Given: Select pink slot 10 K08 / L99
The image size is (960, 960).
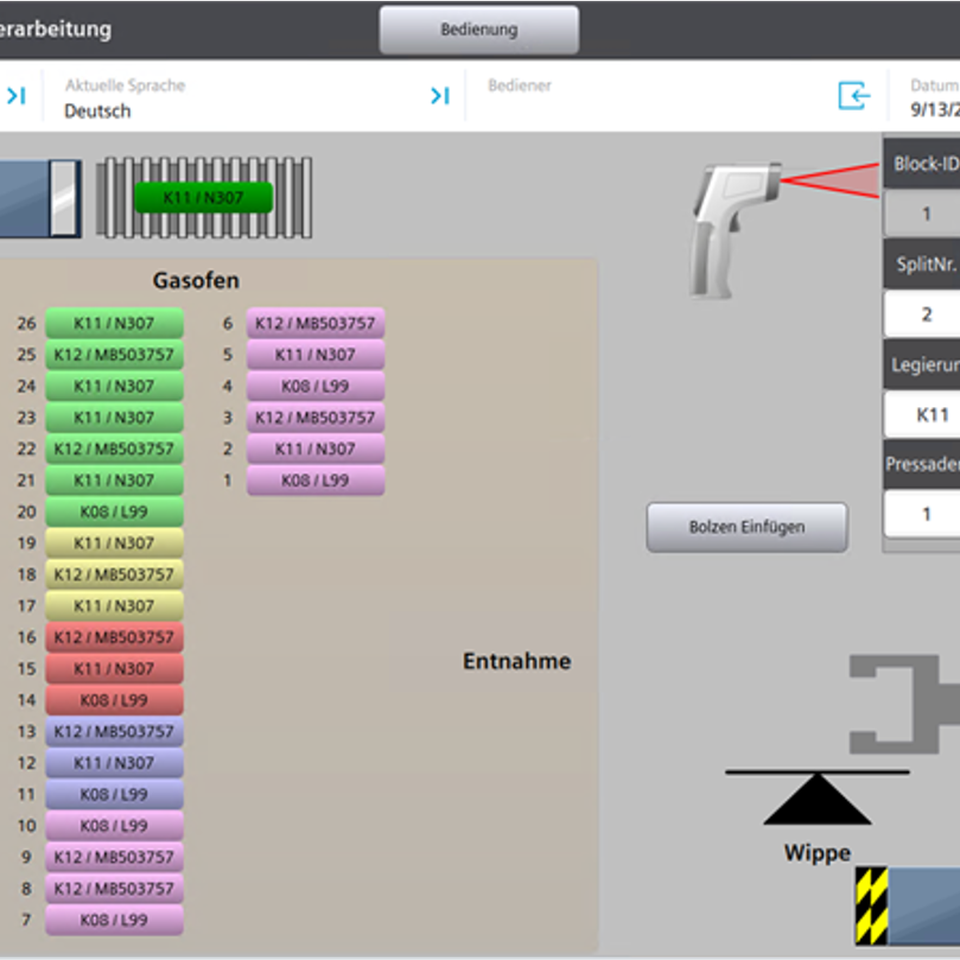Looking at the screenshot, I should pyautogui.click(x=114, y=826).
